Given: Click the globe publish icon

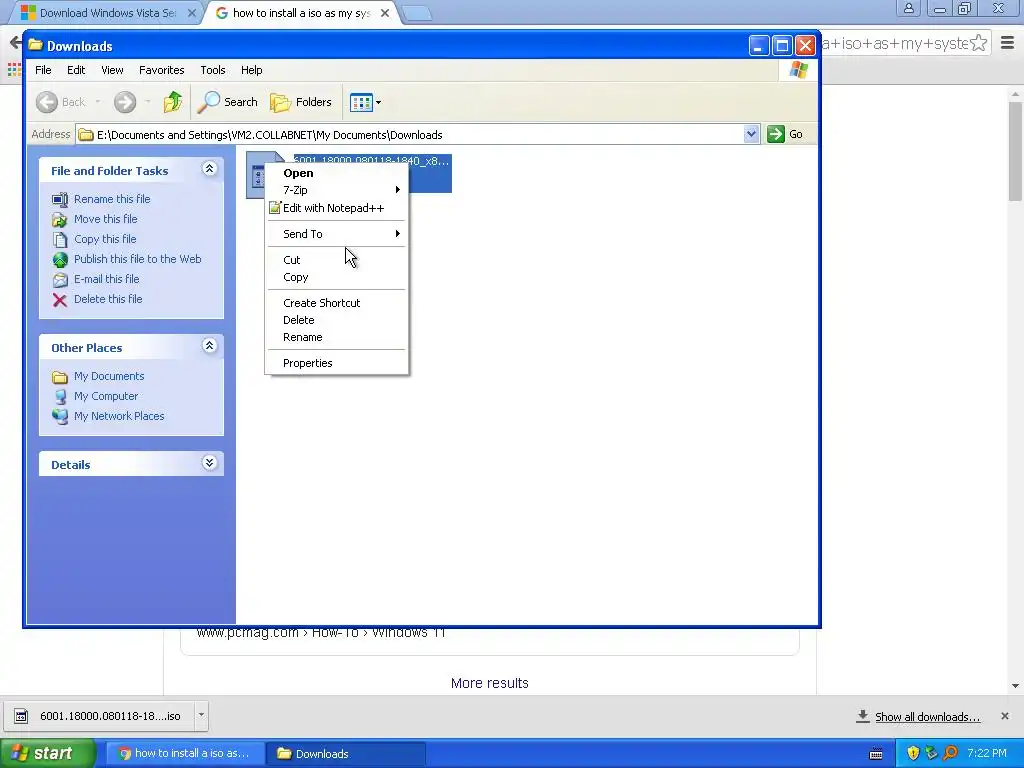Looking at the screenshot, I should [59, 260].
